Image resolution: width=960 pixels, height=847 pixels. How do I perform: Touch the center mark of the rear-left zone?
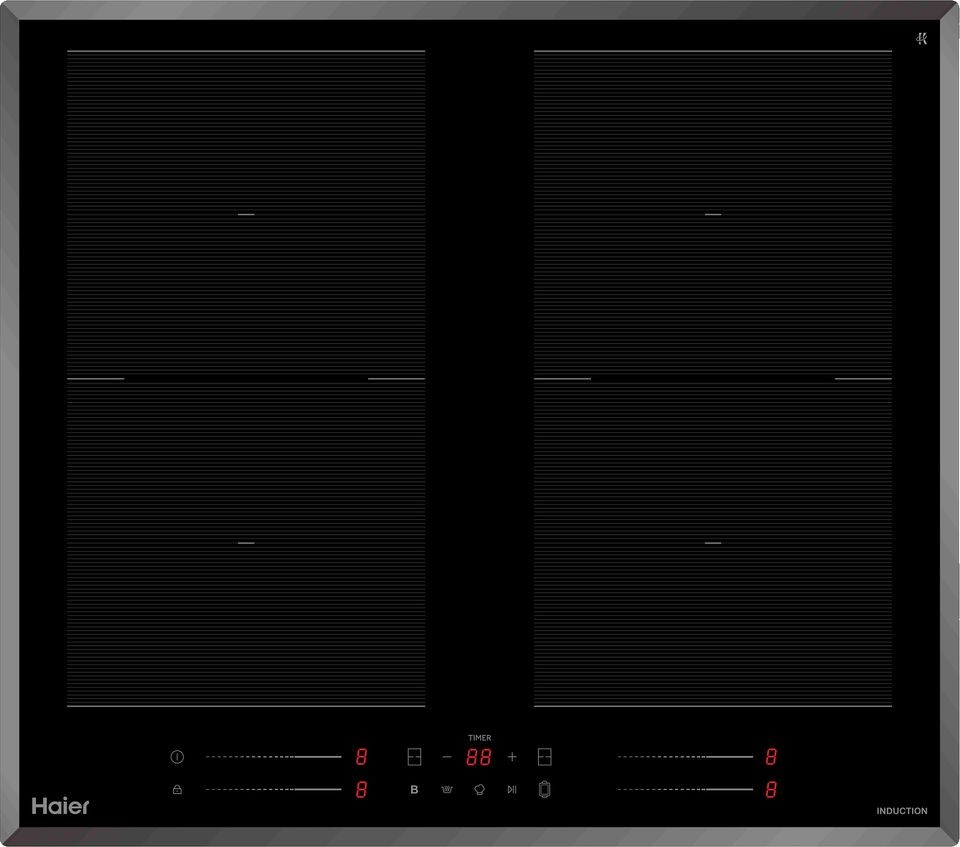tap(246, 214)
